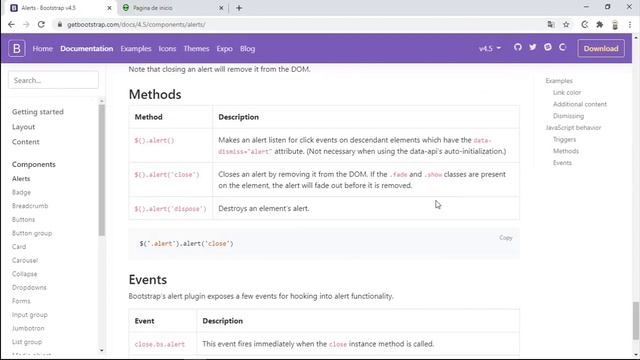Open the Open Collective icon in navbar
This screenshot has width=640, height=360.
[x=563, y=47]
